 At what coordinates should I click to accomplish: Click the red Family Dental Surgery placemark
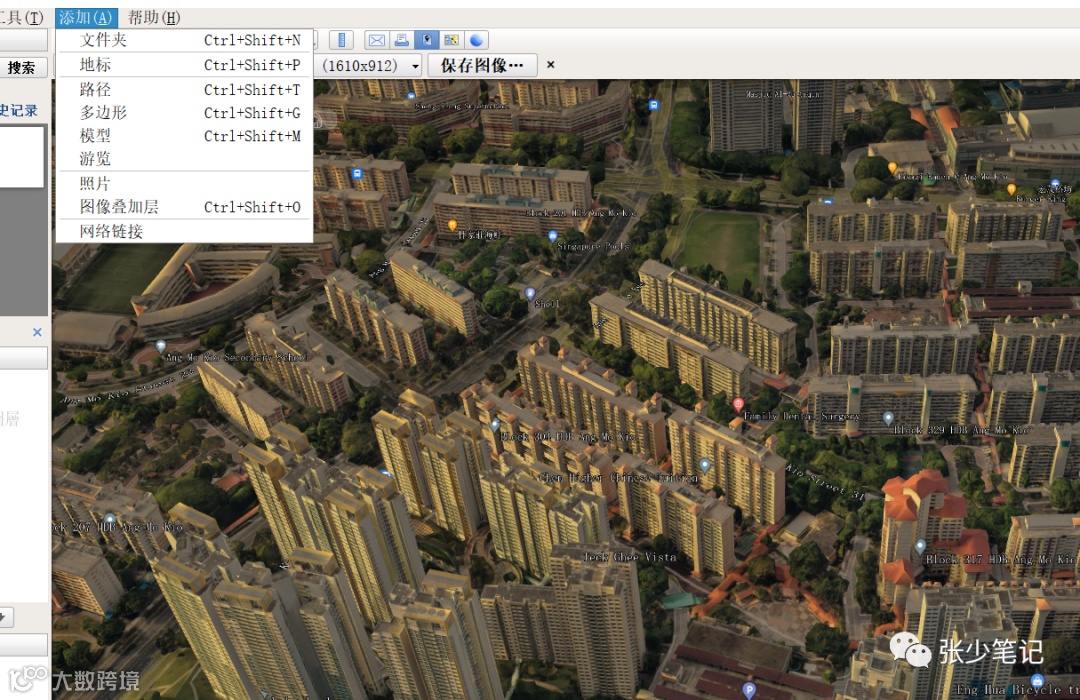coord(738,404)
